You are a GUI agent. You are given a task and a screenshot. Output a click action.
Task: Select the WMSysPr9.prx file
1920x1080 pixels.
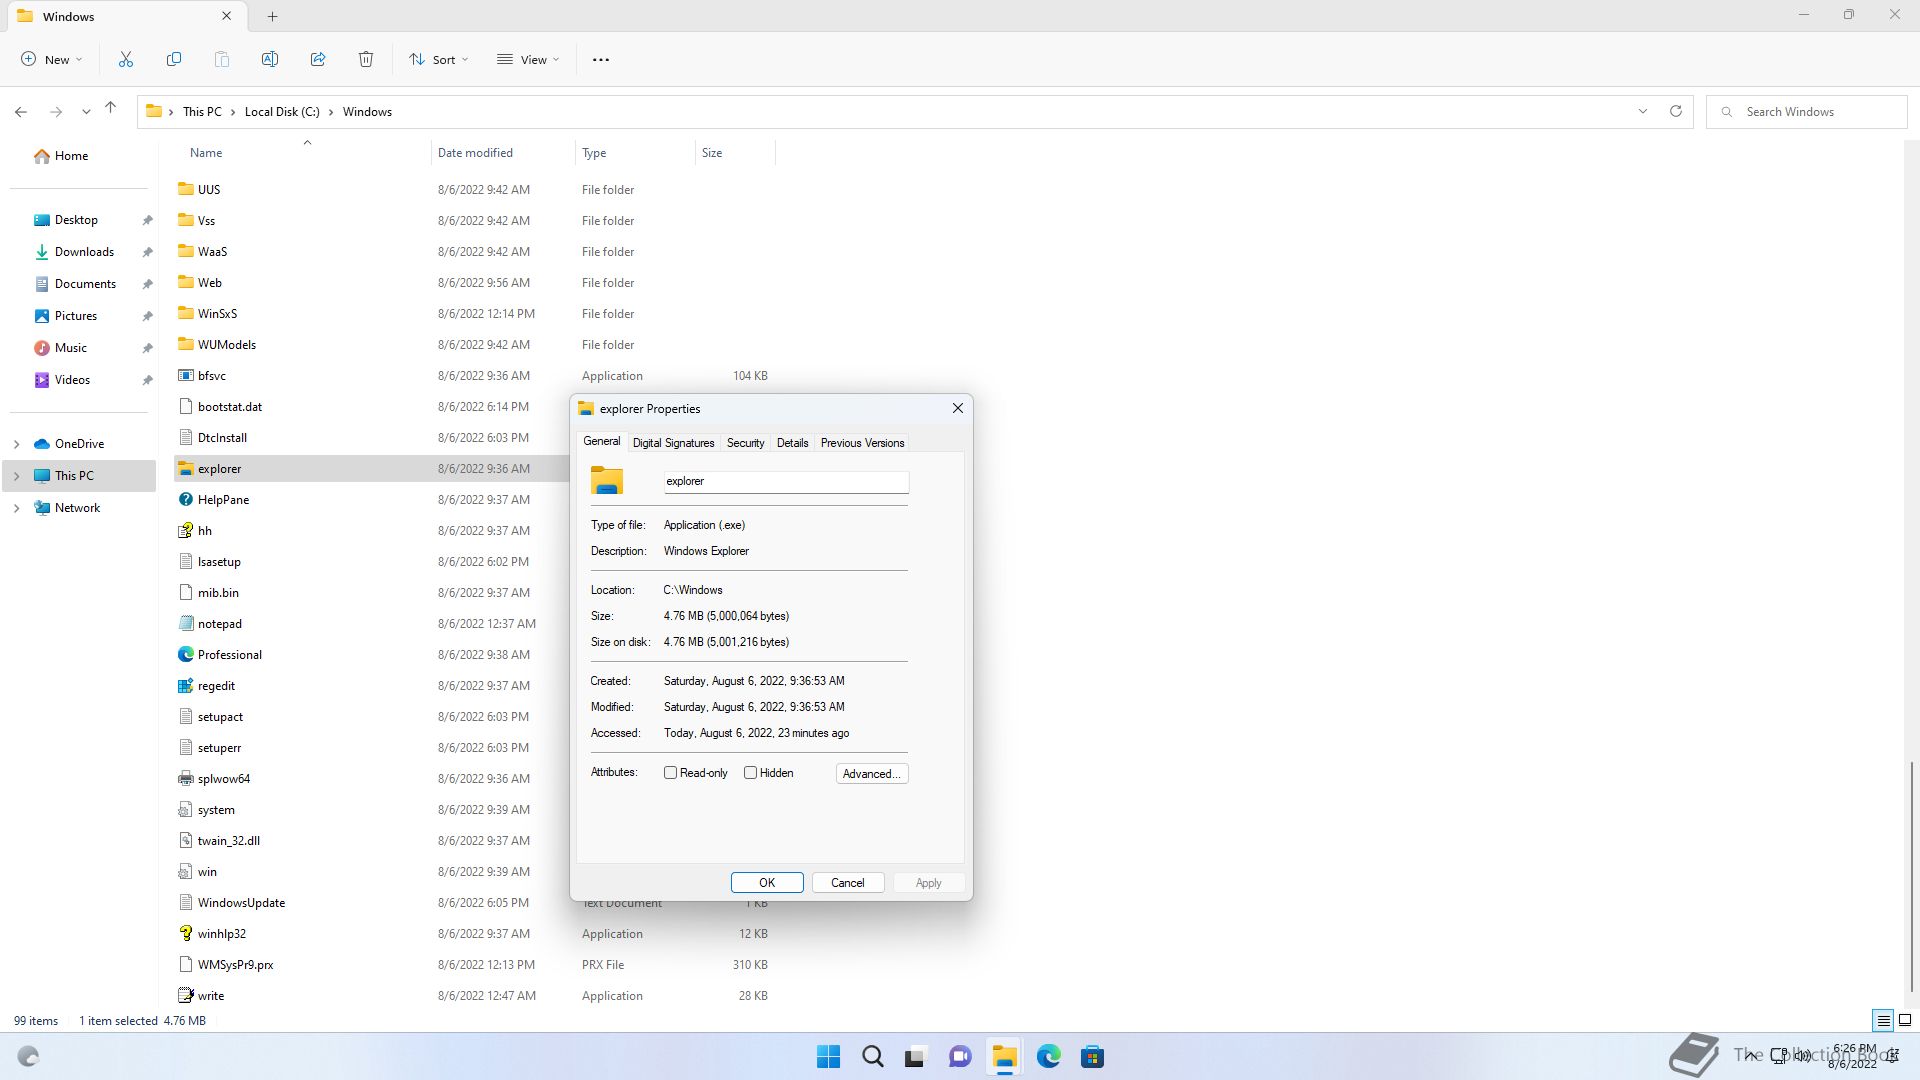pyautogui.click(x=475, y=965)
